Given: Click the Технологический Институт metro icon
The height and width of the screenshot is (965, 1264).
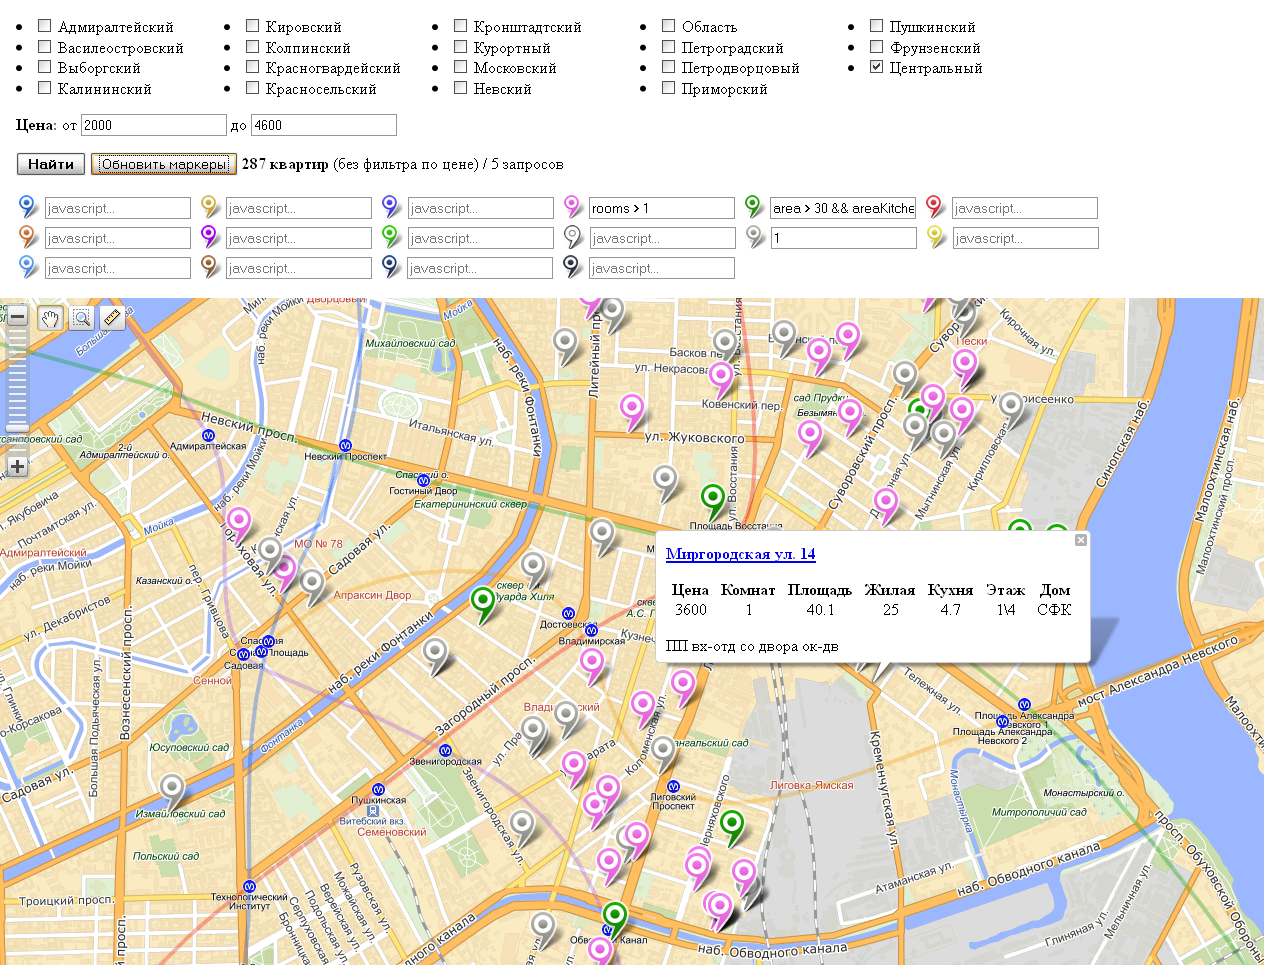Looking at the screenshot, I should [x=249, y=886].
